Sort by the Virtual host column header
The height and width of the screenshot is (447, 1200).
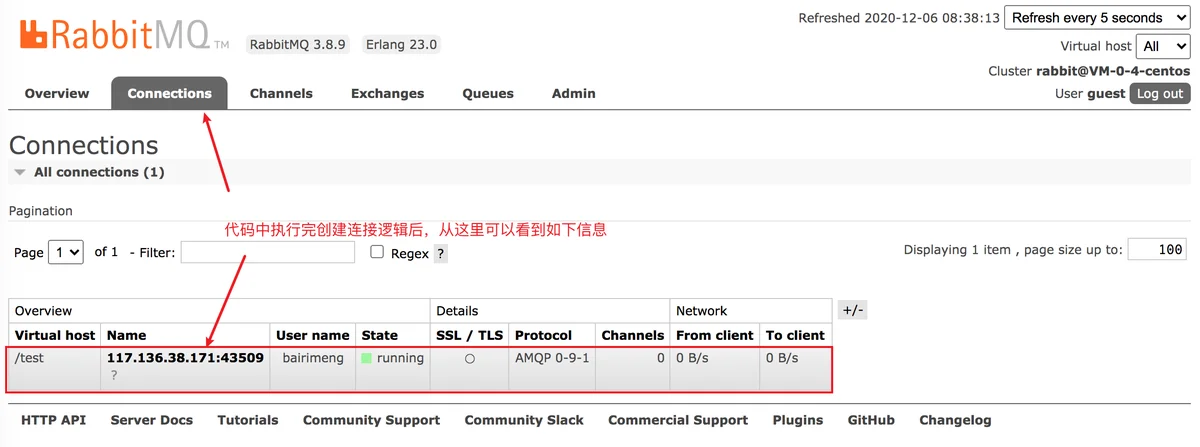point(55,335)
